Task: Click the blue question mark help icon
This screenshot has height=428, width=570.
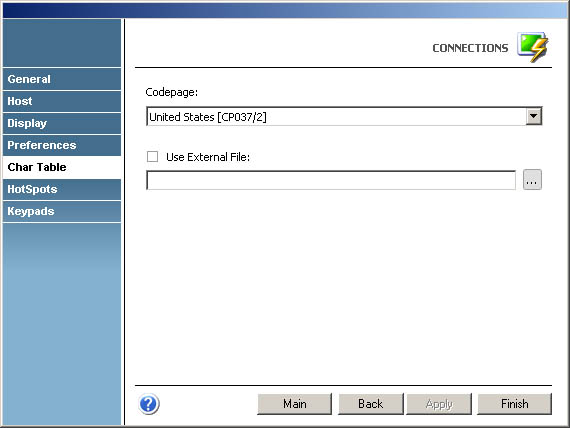Action: point(149,404)
